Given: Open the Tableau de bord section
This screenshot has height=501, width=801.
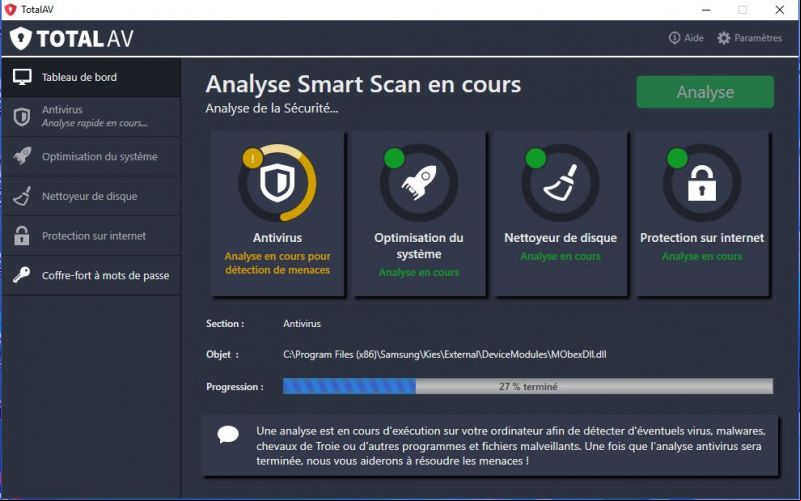Looking at the screenshot, I should tap(91, 77).
